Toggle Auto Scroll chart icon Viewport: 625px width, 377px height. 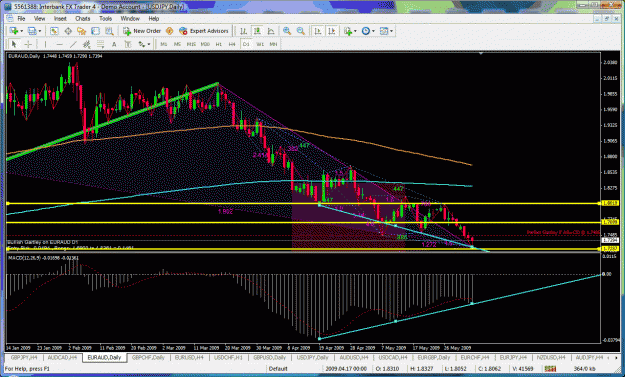pos(318,31)
